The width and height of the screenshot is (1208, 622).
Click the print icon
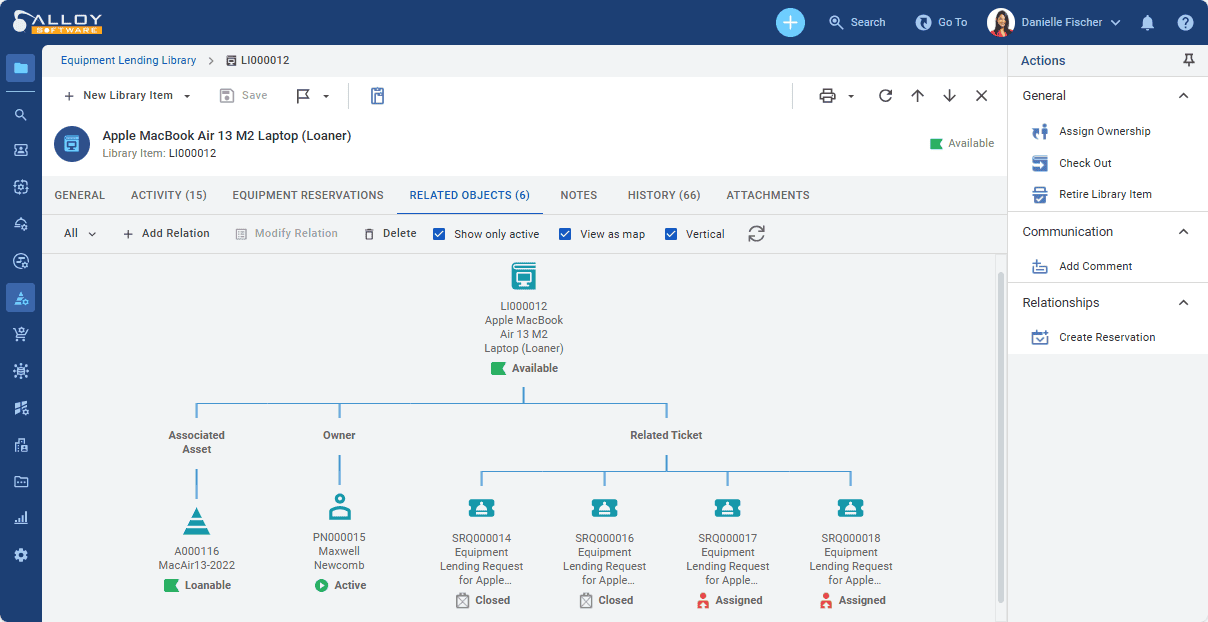click(827, 96)
